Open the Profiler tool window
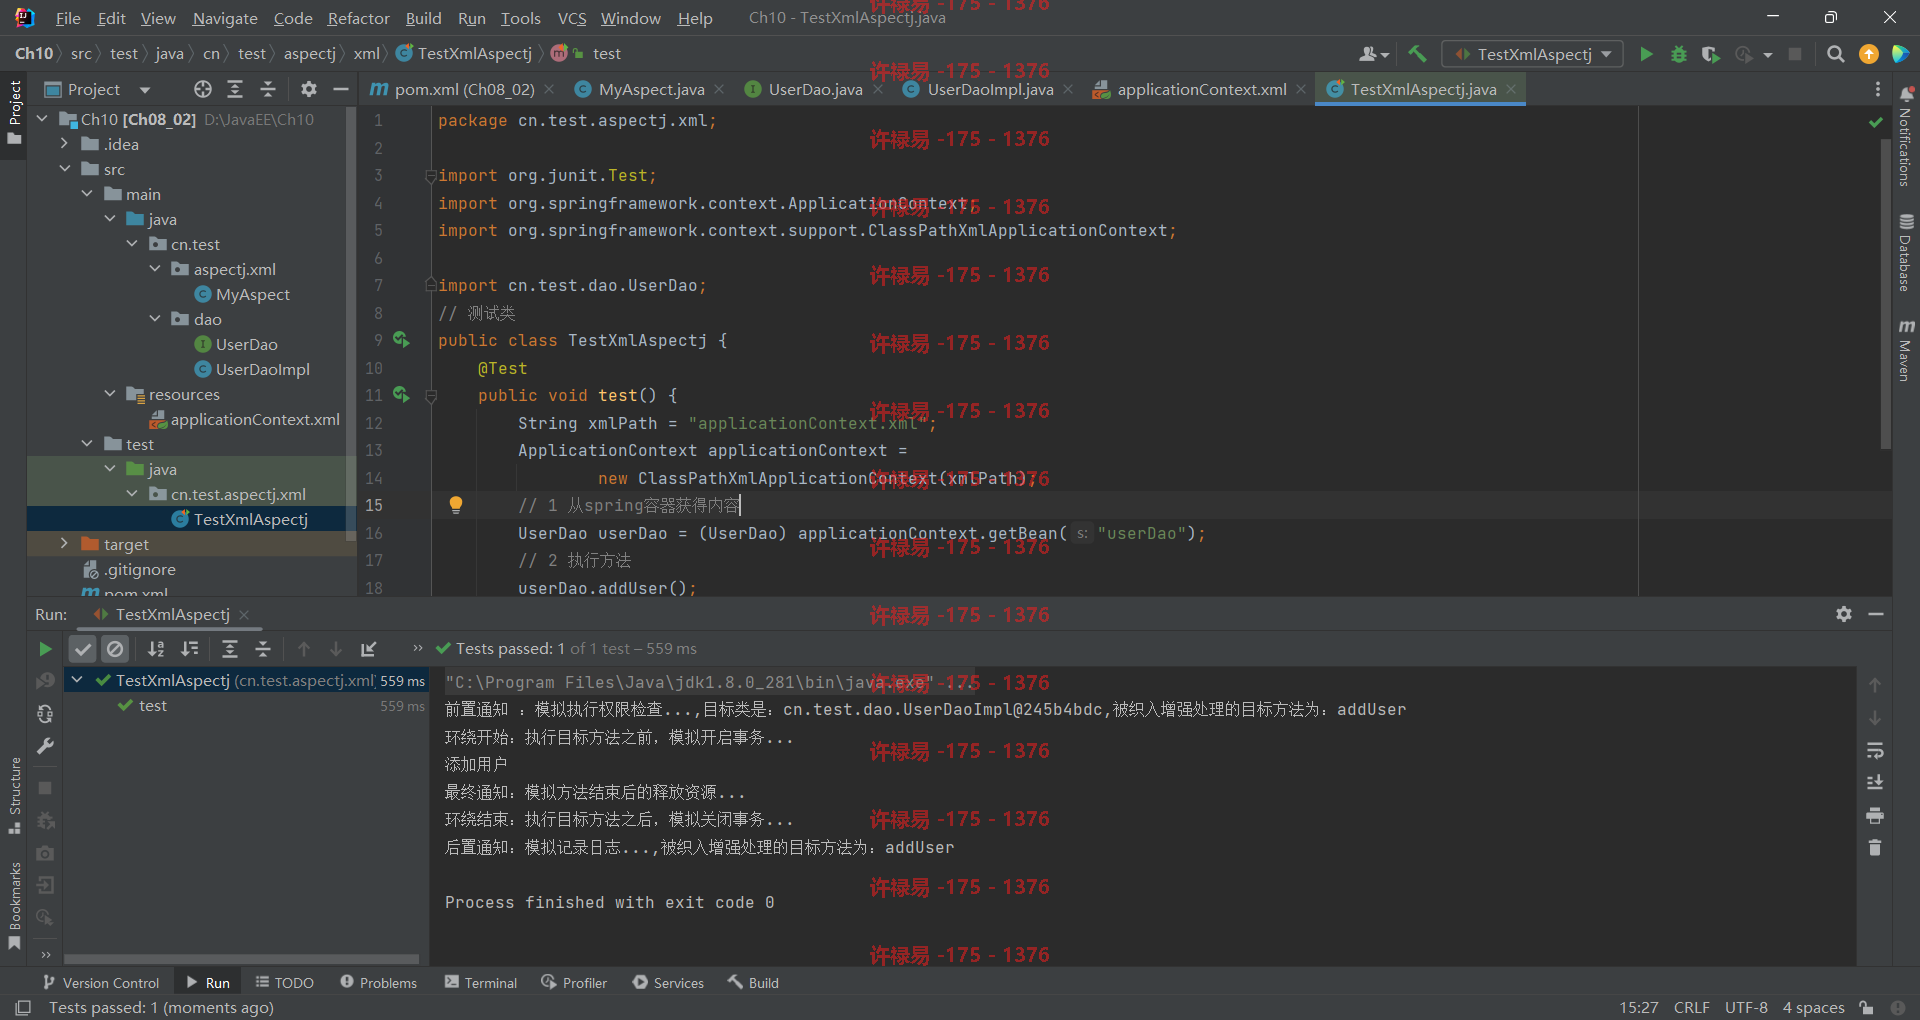The image size is (1920, 1020). [x=575, y=983]
